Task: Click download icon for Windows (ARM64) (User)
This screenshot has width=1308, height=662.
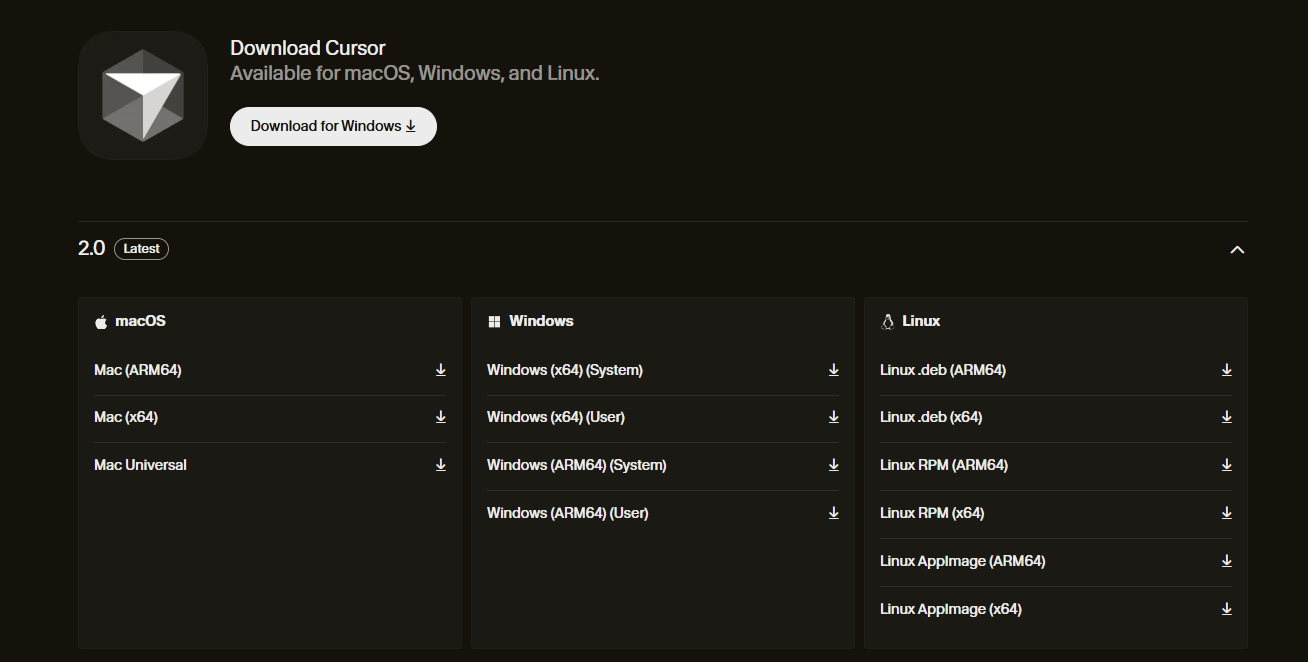Action: [833, 513]
